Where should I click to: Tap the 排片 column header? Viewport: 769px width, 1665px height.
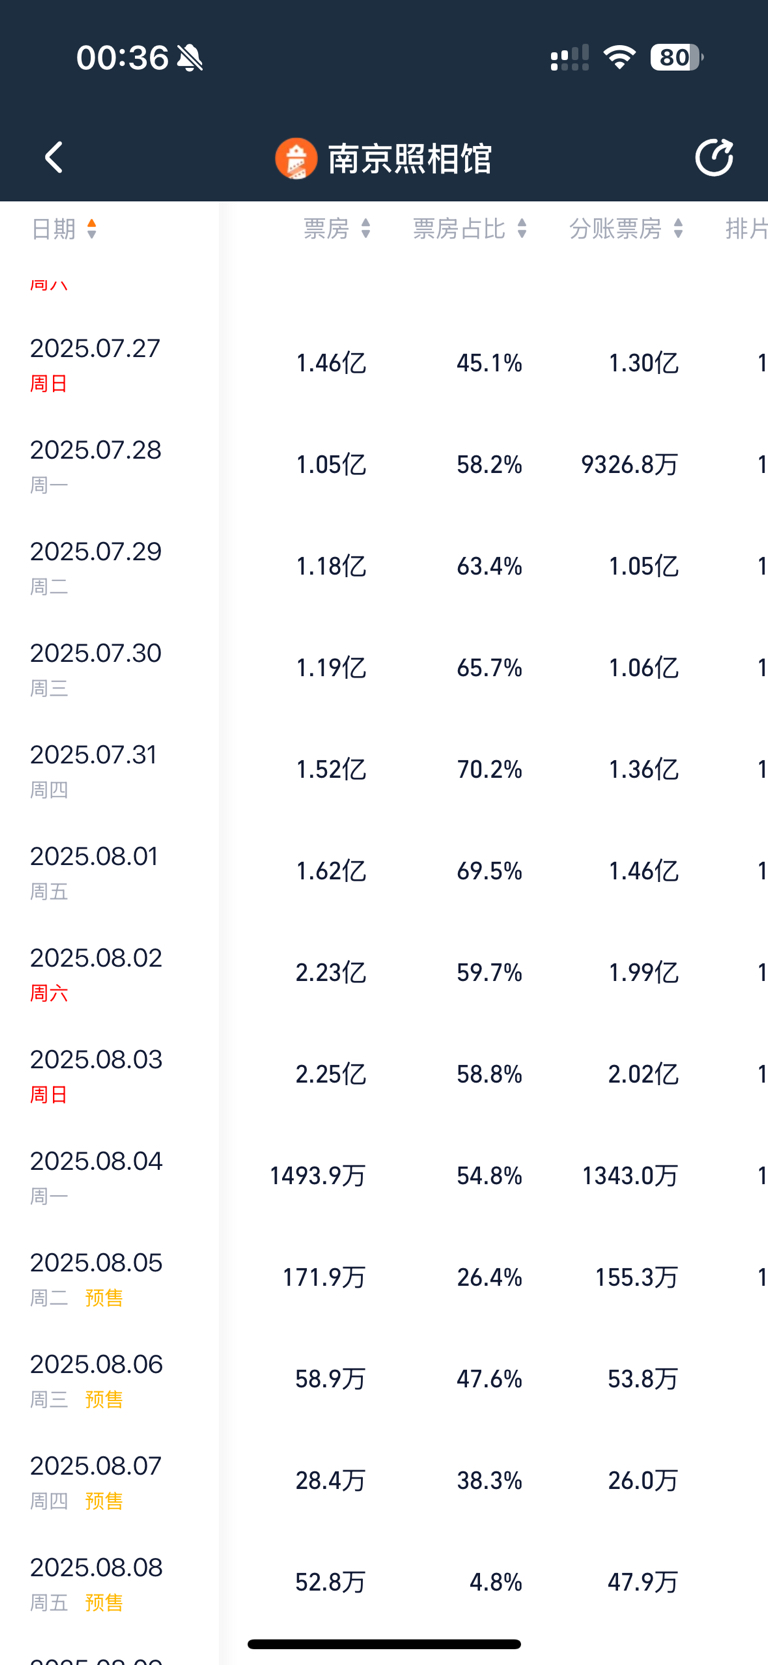(746, 229)
